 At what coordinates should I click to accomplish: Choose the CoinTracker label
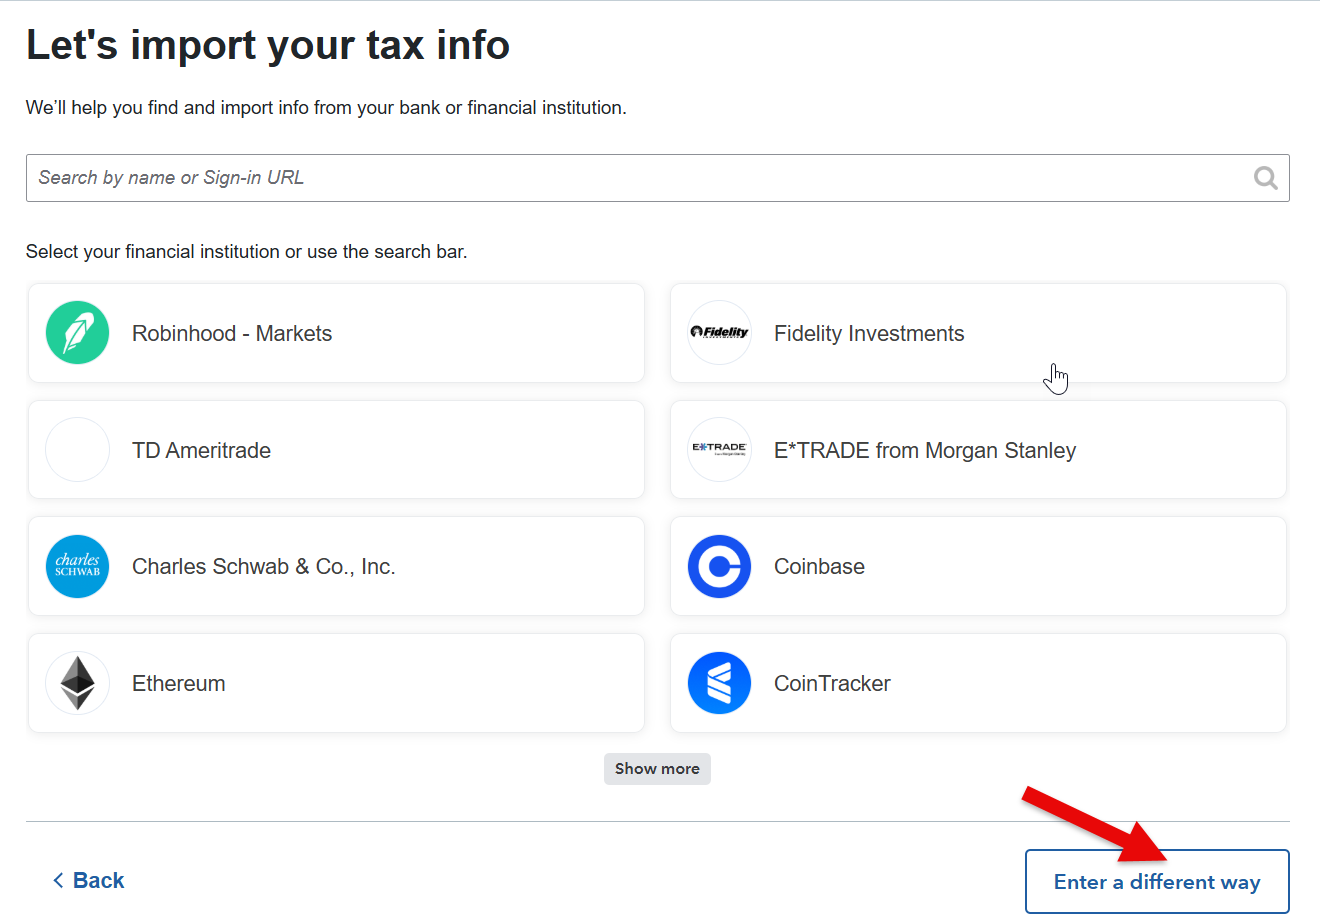click(832, 683)
